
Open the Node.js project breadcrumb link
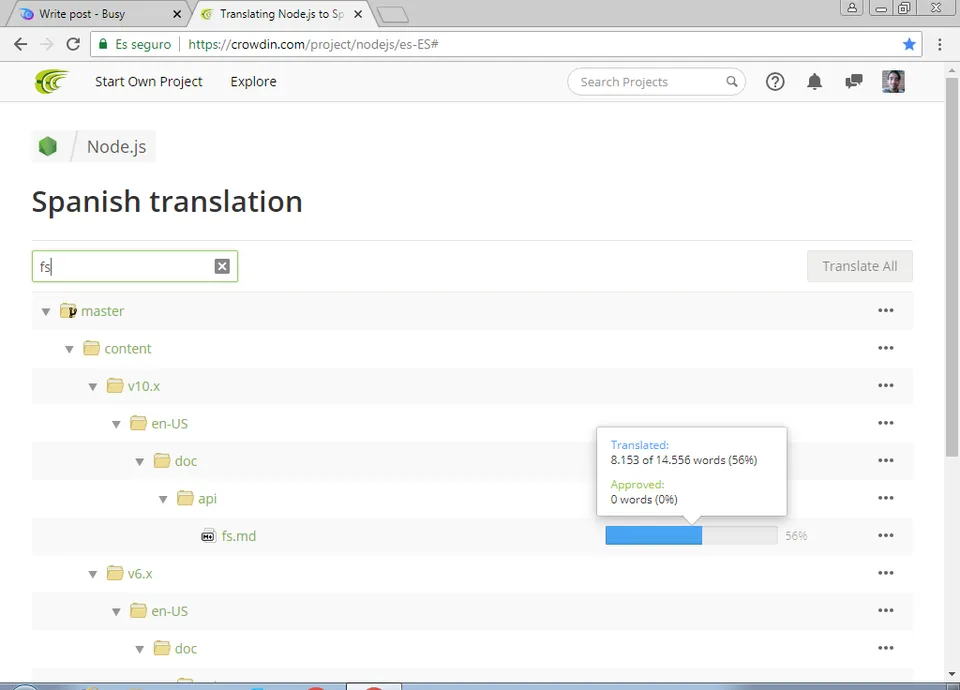(x=116, y=147)
